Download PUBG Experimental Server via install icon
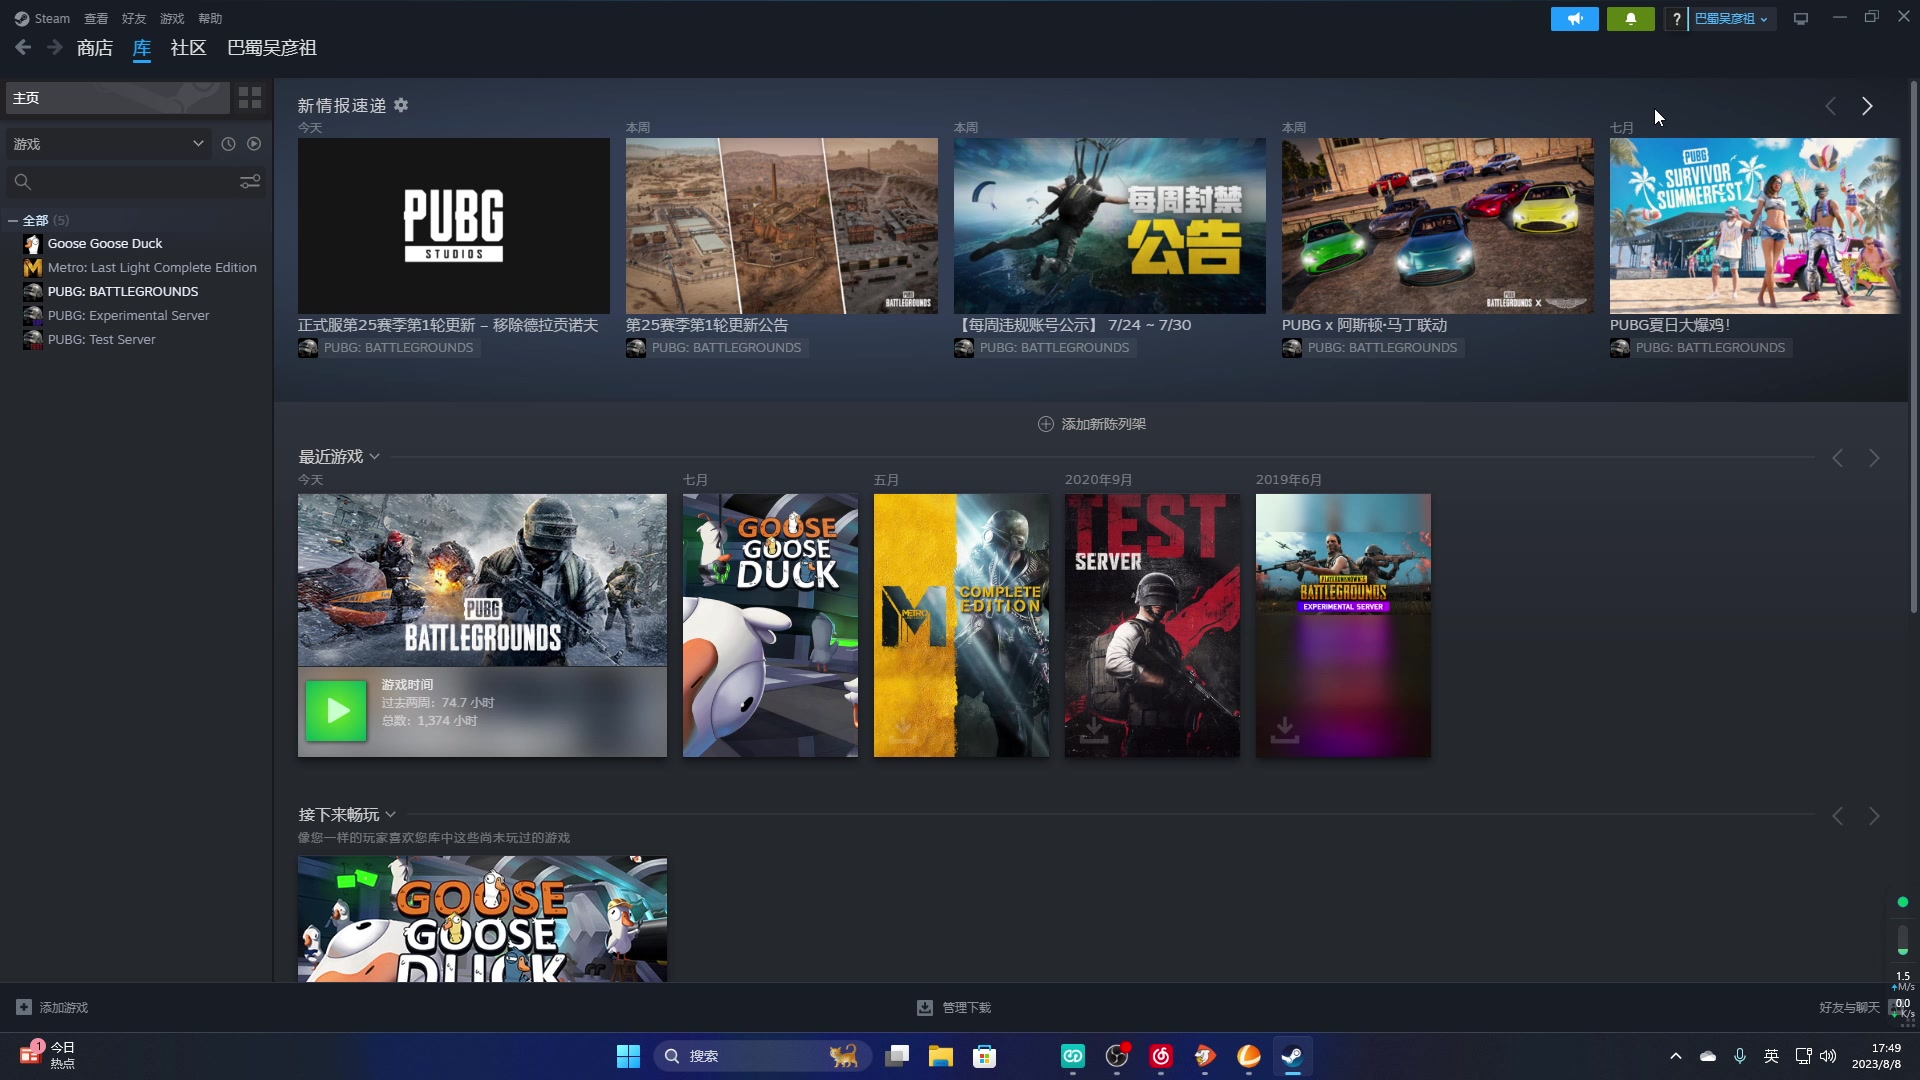 coord(1284,730)
